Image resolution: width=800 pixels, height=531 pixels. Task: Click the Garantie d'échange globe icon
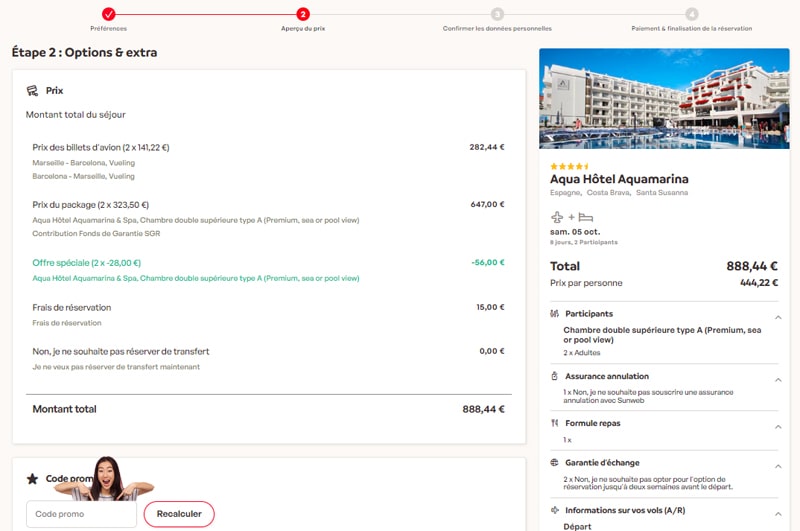[x=555, y=463]
